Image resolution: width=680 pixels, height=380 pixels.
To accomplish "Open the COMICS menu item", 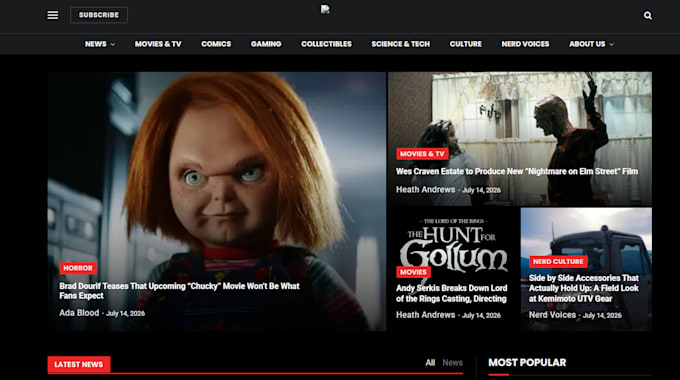I will 216,44.
